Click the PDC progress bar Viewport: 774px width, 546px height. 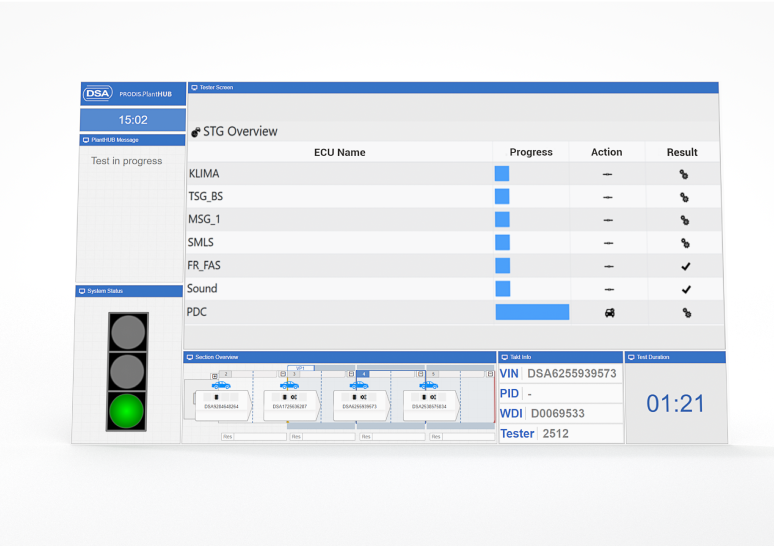coord(532,312)
